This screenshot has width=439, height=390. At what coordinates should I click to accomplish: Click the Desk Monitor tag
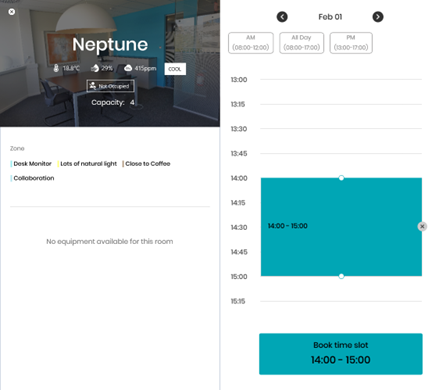click(x=31, y=164)
